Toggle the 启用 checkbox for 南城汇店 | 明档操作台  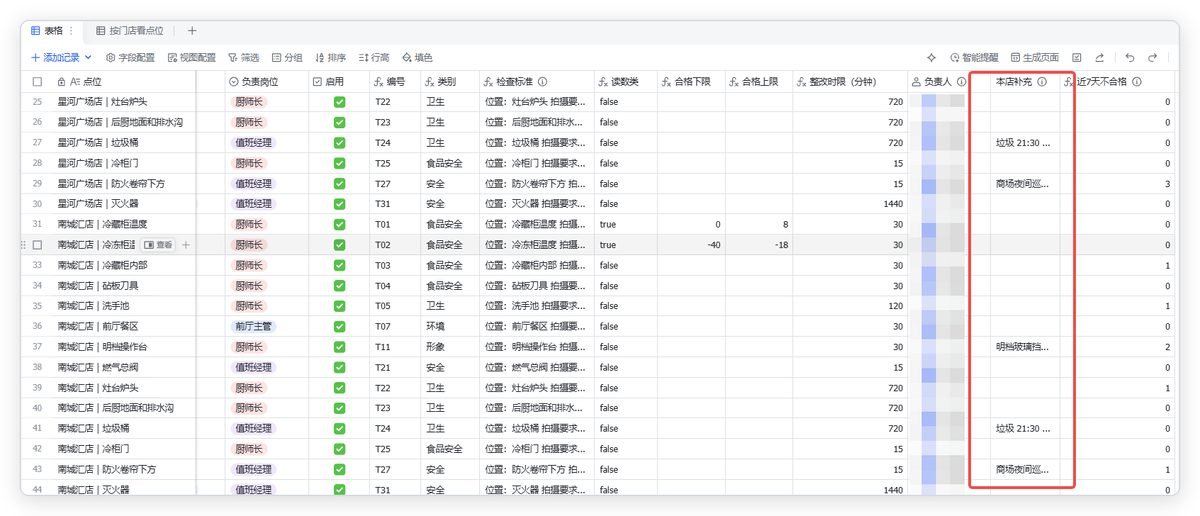pos(339,347)
